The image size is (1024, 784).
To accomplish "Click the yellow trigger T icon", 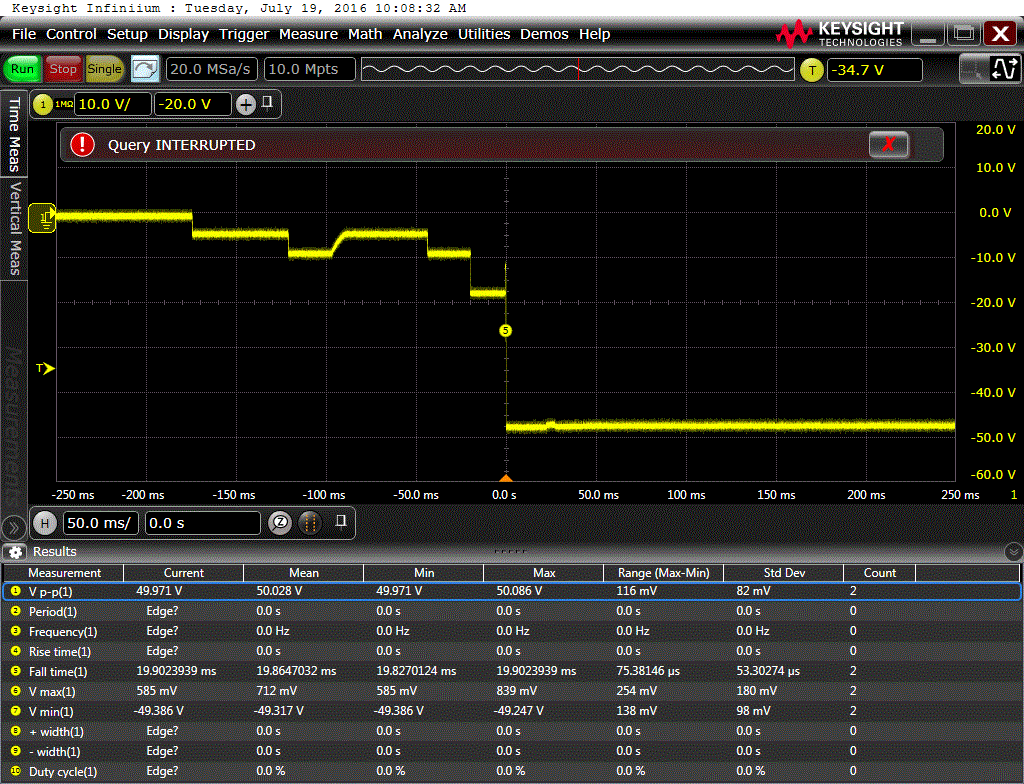I will tap(812, 70).
